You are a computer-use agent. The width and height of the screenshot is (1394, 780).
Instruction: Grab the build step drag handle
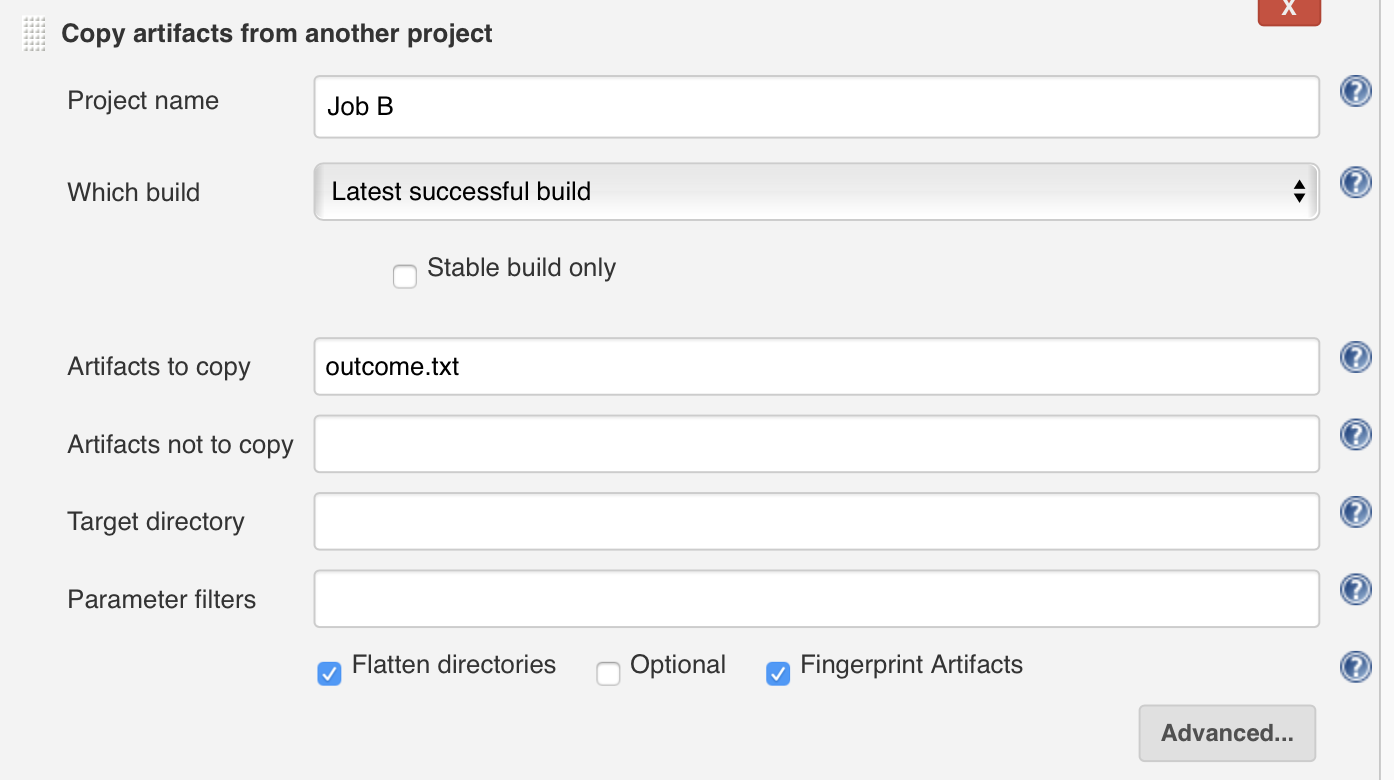tap(35, 34)
